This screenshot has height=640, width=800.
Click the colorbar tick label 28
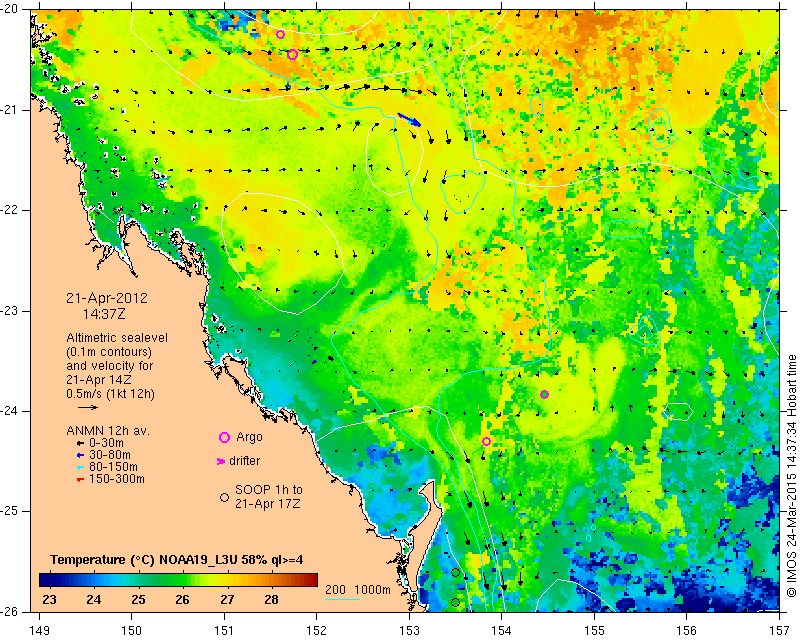pos(271,600)
